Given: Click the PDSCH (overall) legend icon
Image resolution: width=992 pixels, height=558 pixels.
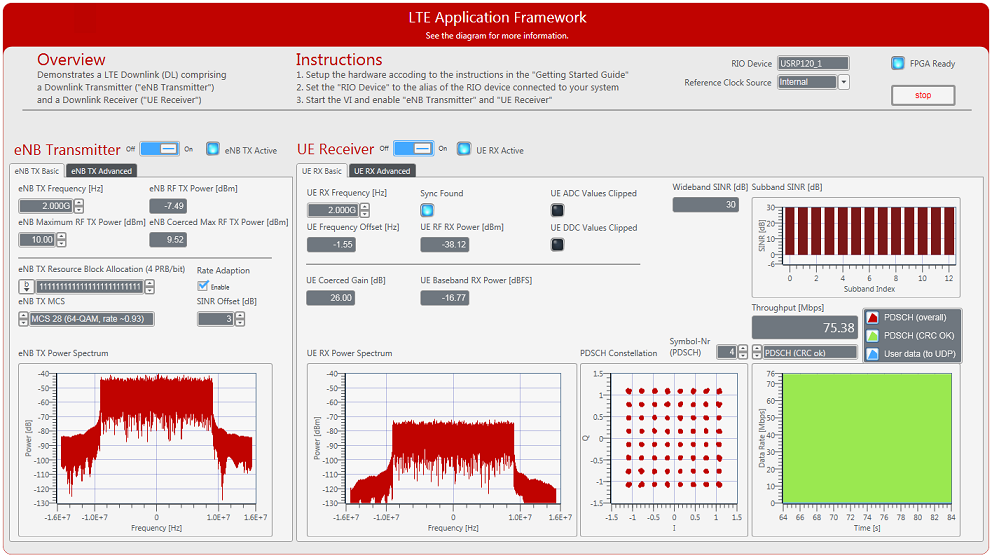Looking at the screenshot, I should tap(872, 318).
